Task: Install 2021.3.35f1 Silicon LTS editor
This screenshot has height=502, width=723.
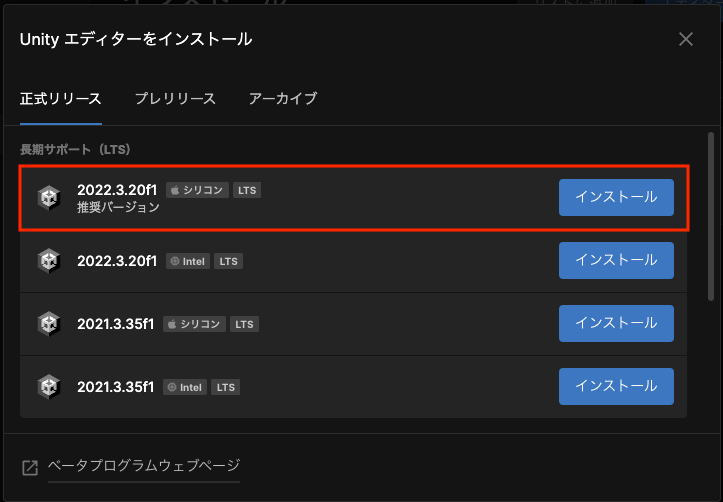Action: pyautogui.click(x=616, y=323)
